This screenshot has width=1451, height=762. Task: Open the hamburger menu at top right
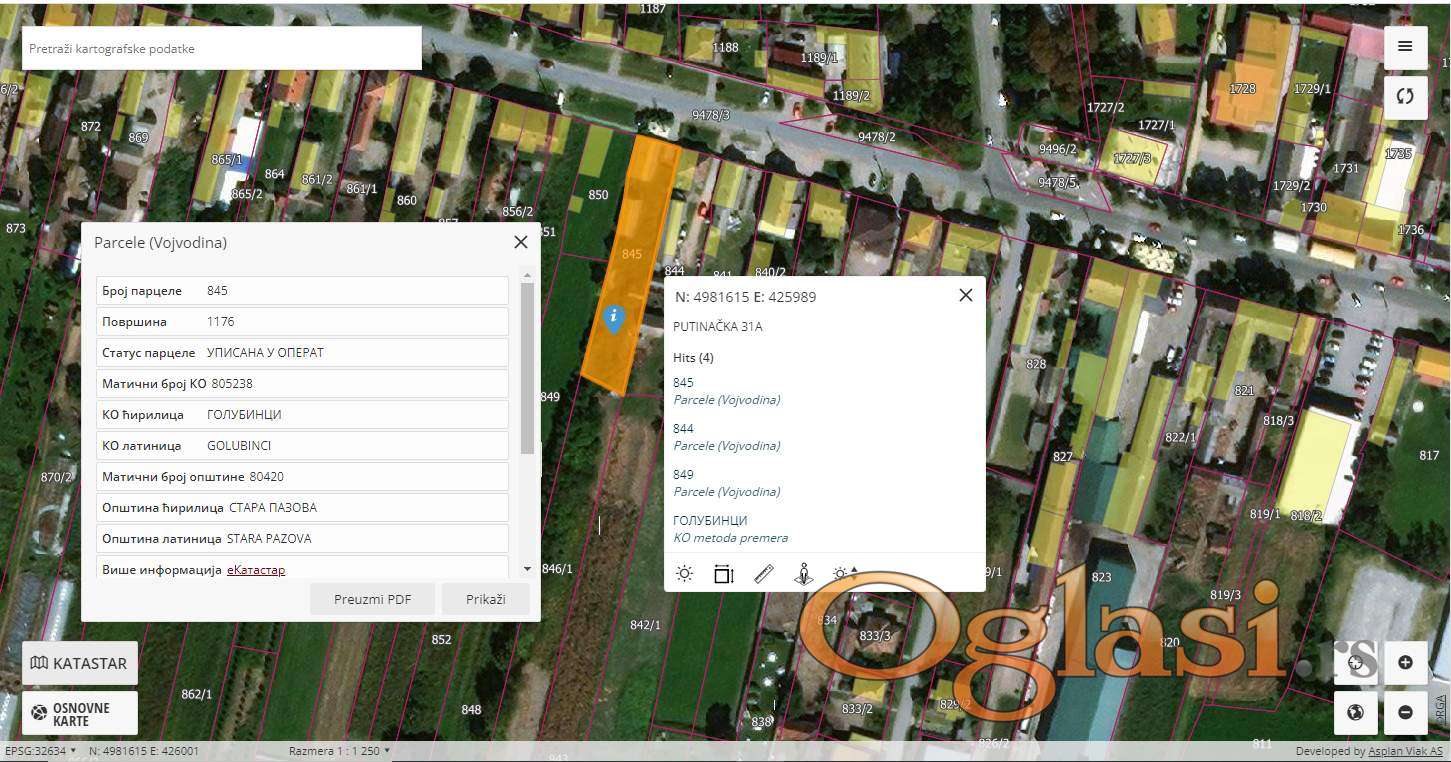(1405, 46)
